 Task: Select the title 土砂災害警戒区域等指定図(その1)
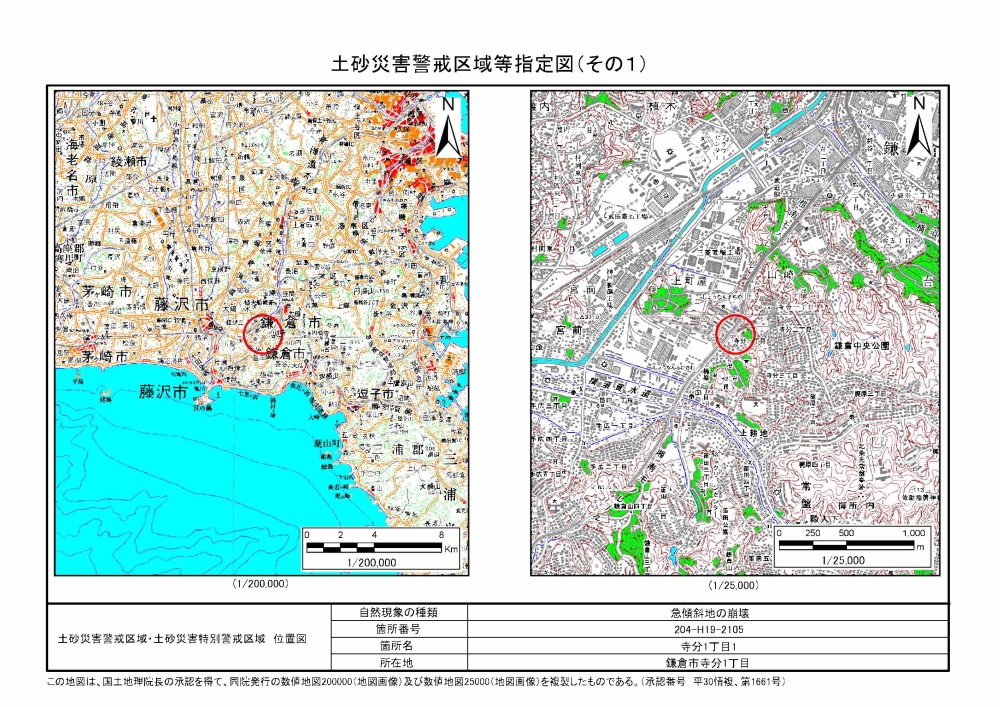pyautogui.click(x=489, y=64)
